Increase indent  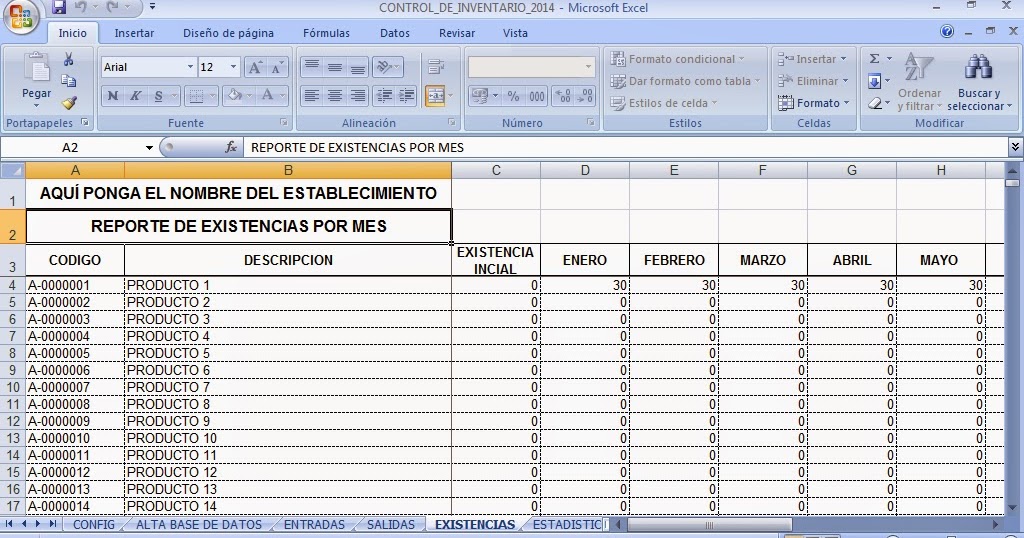pyautogui.click(x=406, y=96)
